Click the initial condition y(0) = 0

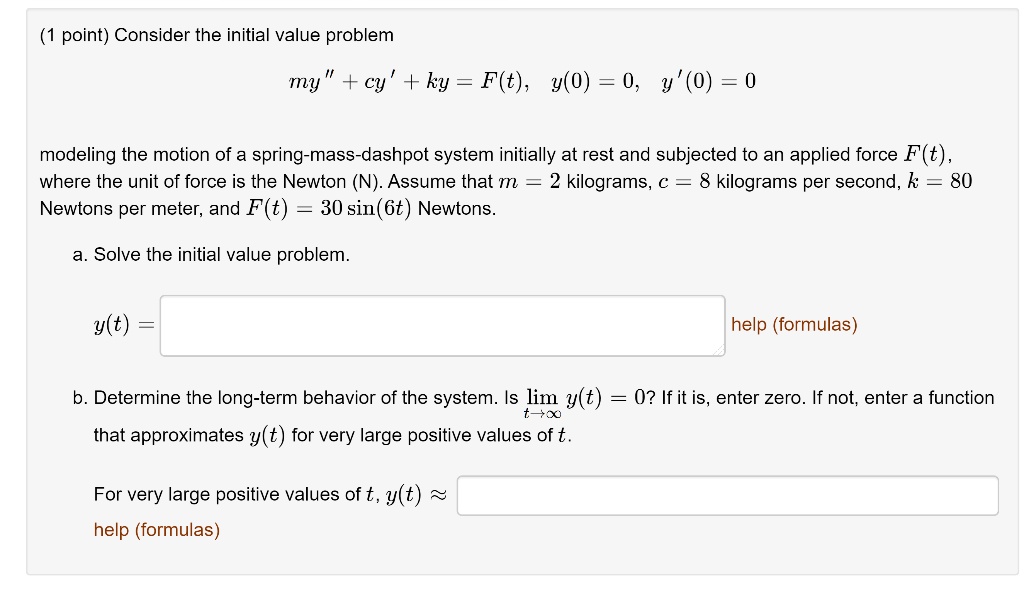coord(594,82)
